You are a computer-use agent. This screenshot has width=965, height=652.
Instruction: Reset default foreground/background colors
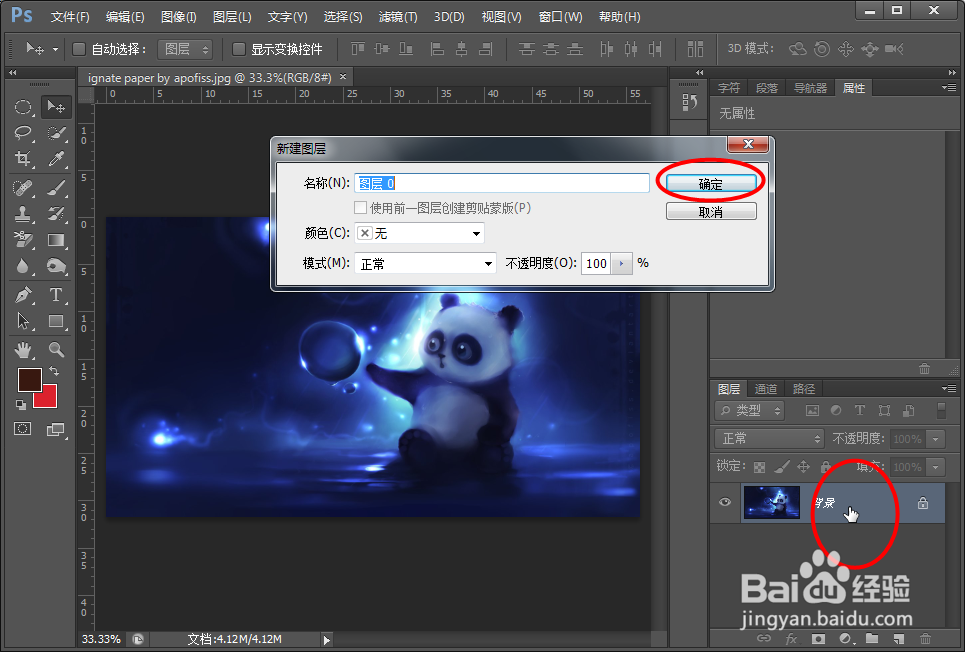[x=21, y=404]
